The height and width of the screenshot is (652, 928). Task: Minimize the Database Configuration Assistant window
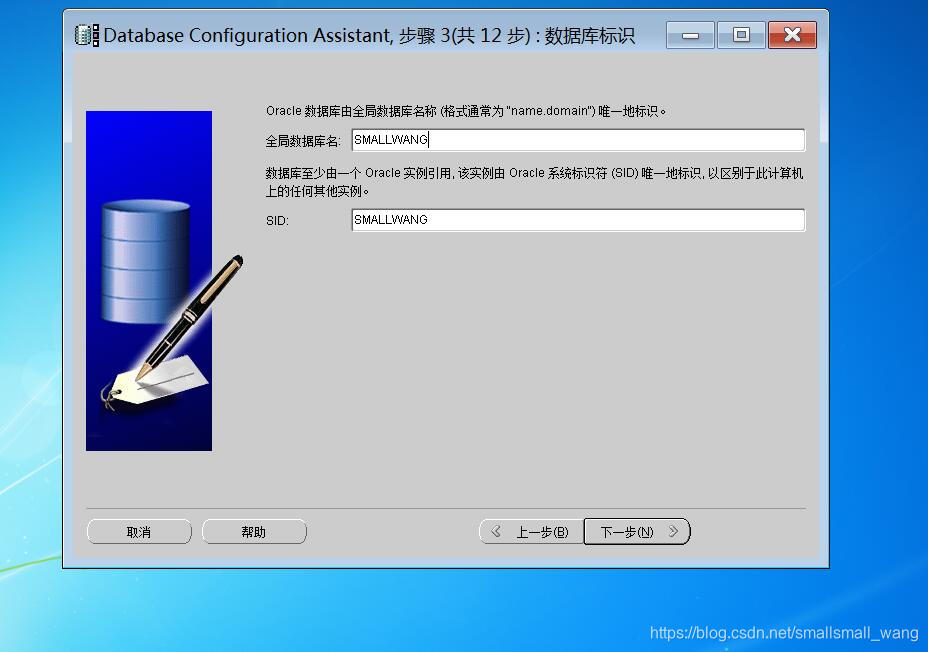click(x=690, y=35)
